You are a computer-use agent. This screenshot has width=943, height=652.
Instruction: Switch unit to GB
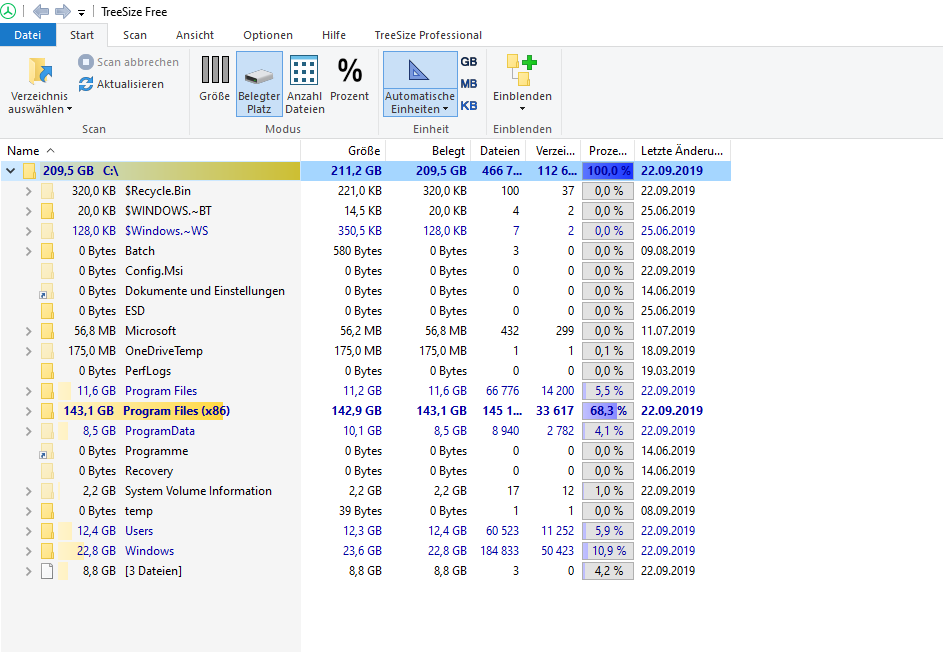coord(468,61)
